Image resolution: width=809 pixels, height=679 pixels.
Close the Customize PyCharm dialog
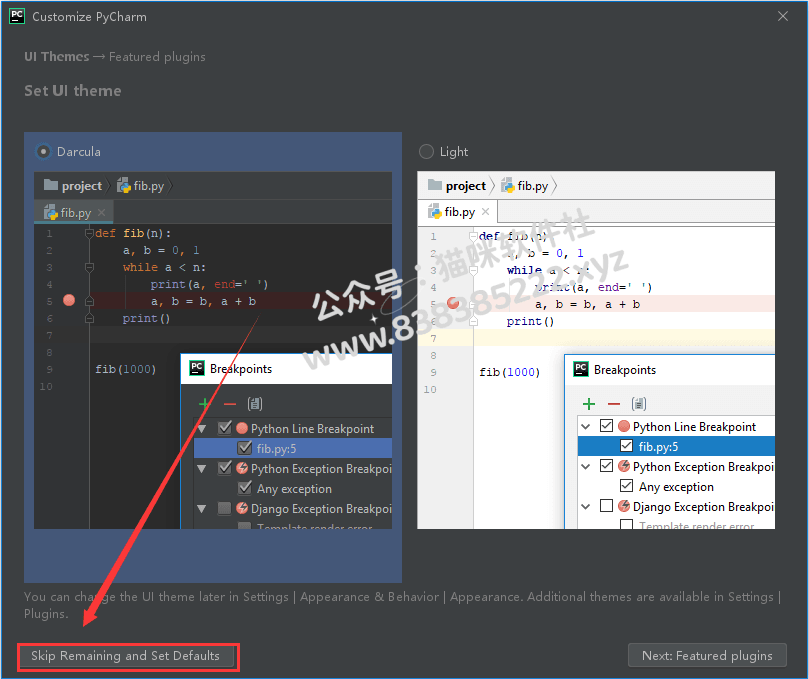point(783,17)
